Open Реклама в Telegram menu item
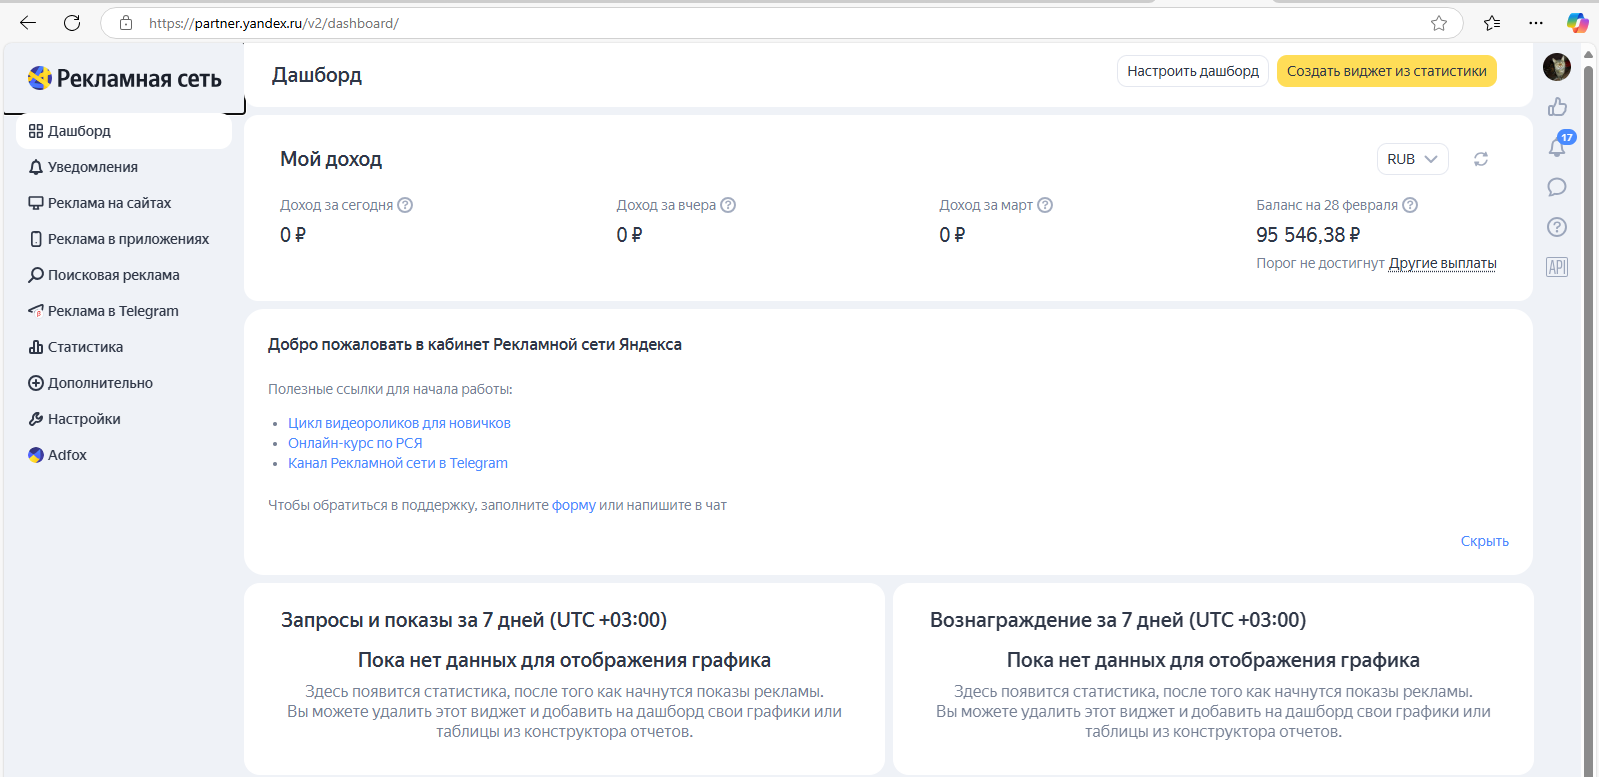This screenshot has width=1599, height=777. [x=124, y=311]
